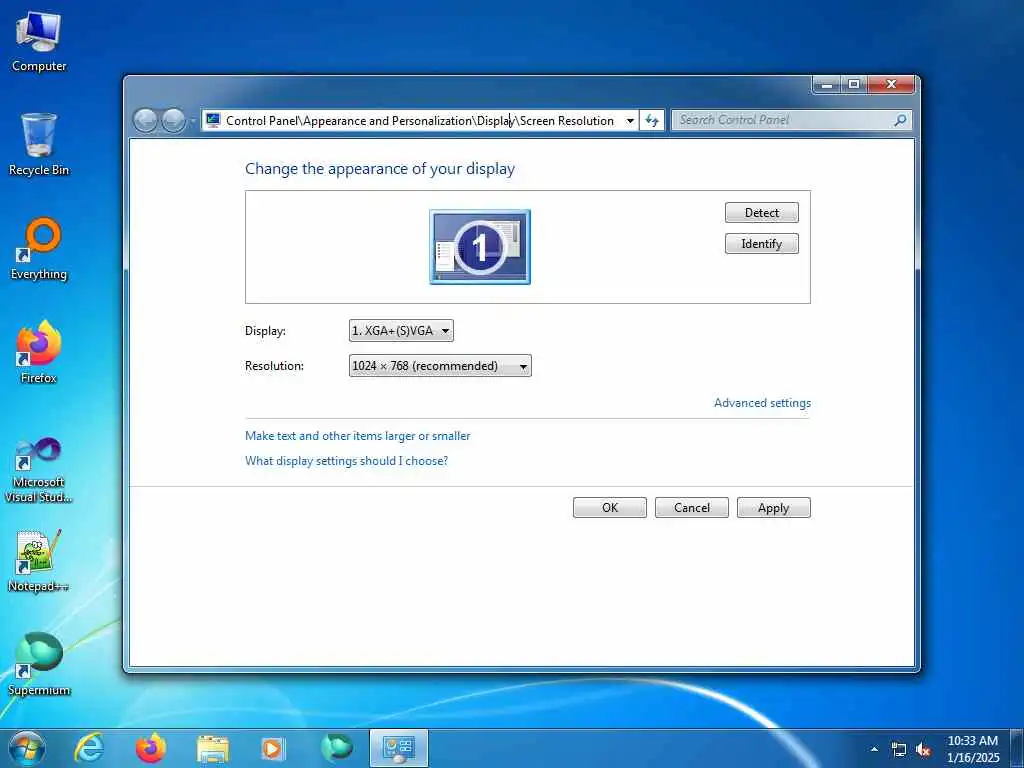Click the control panel icon in address bar
1024x768 pixels.
coord(213,120)
